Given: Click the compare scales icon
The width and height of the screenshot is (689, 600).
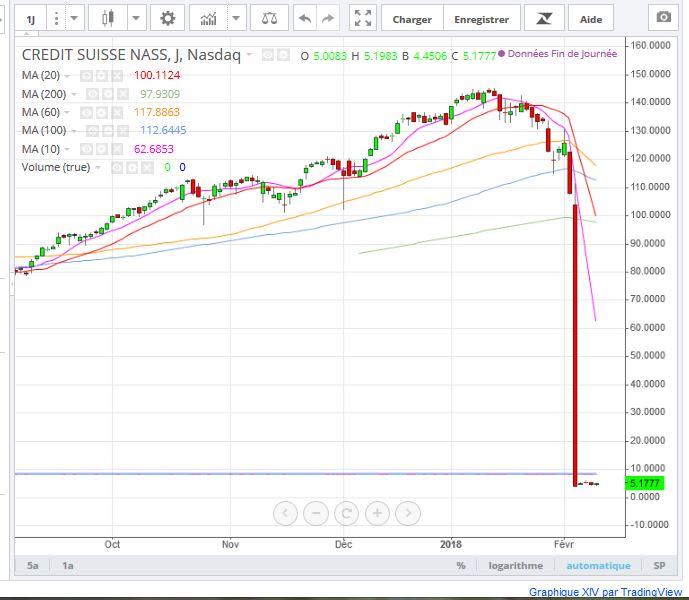Looking at the screenshot, I should tap(269, 18).
